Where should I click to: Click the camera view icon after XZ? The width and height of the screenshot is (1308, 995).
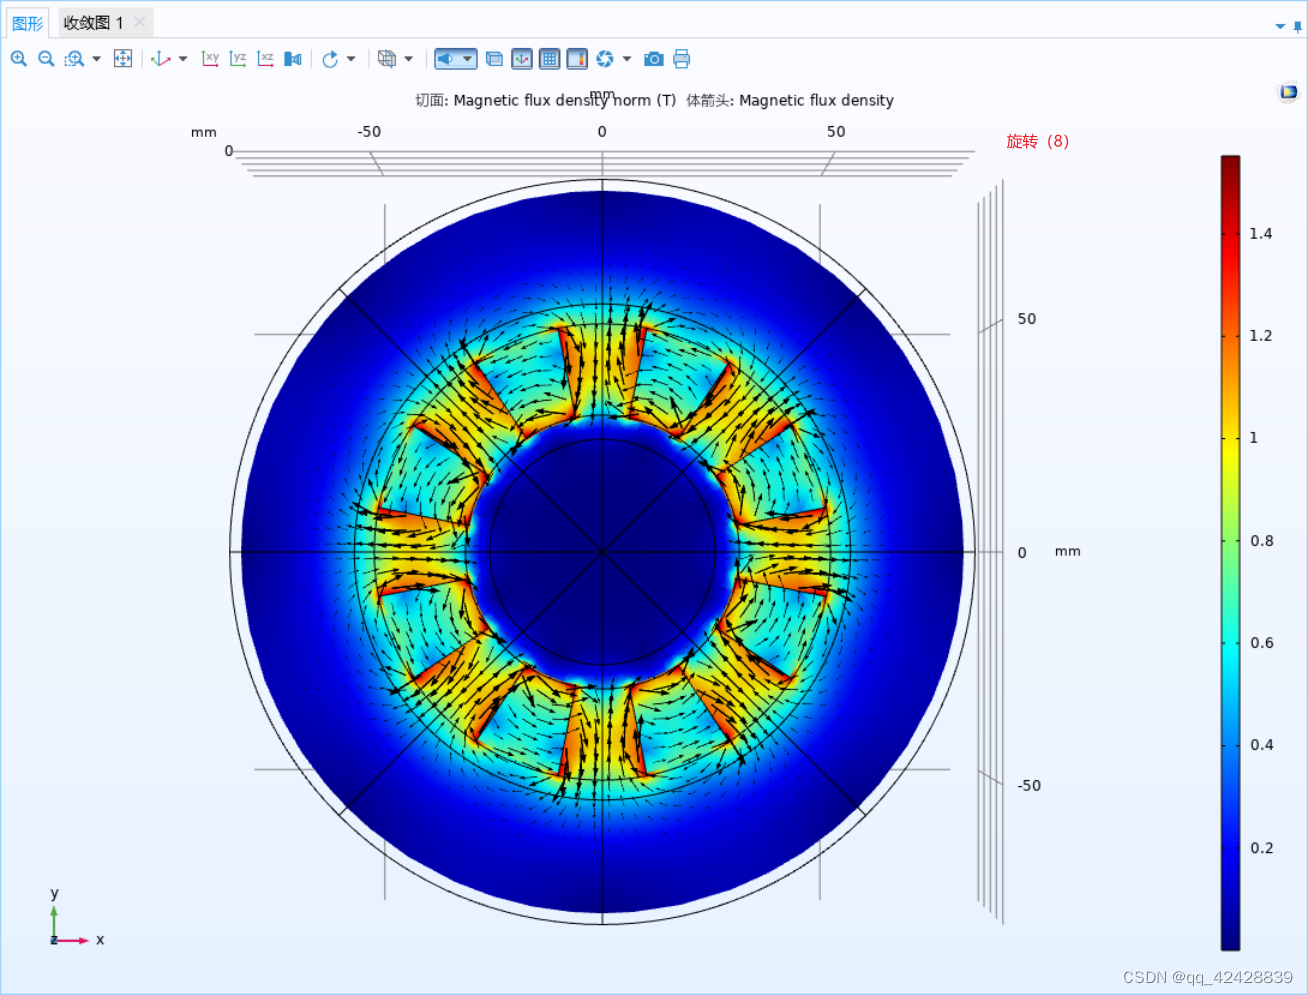(293, 59)
